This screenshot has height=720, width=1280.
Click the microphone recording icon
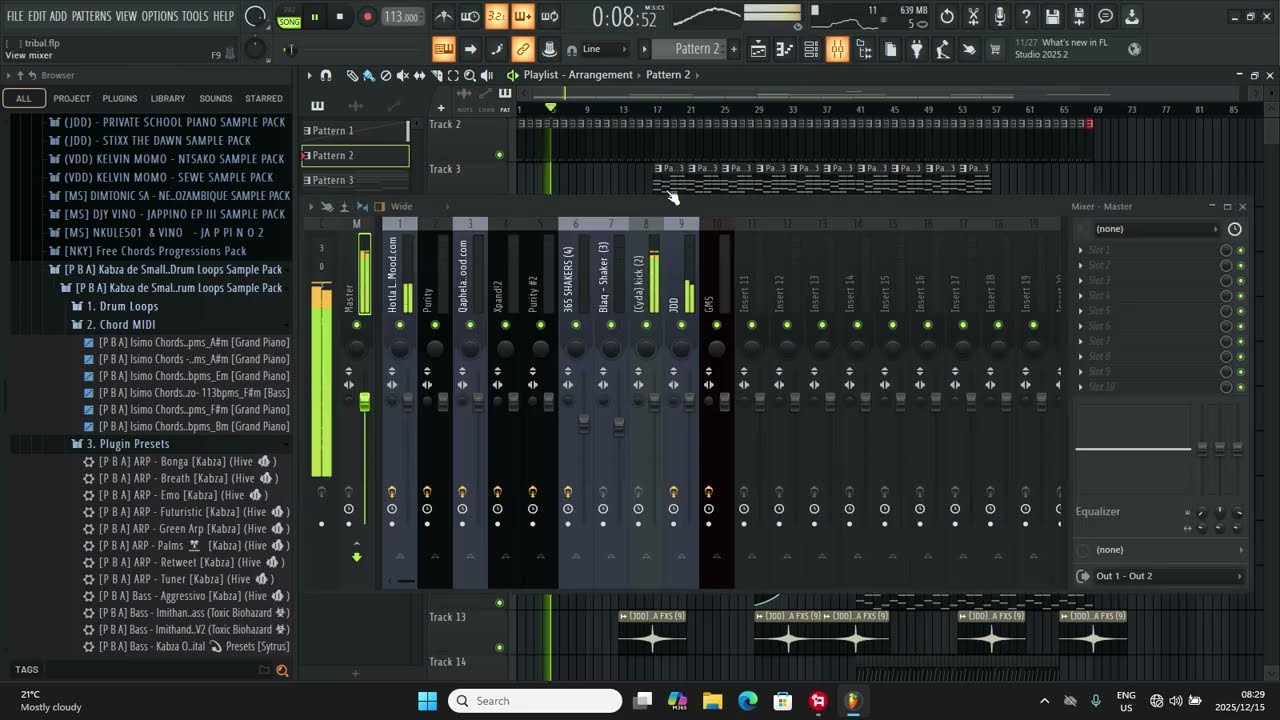(x=1000, y=16)
